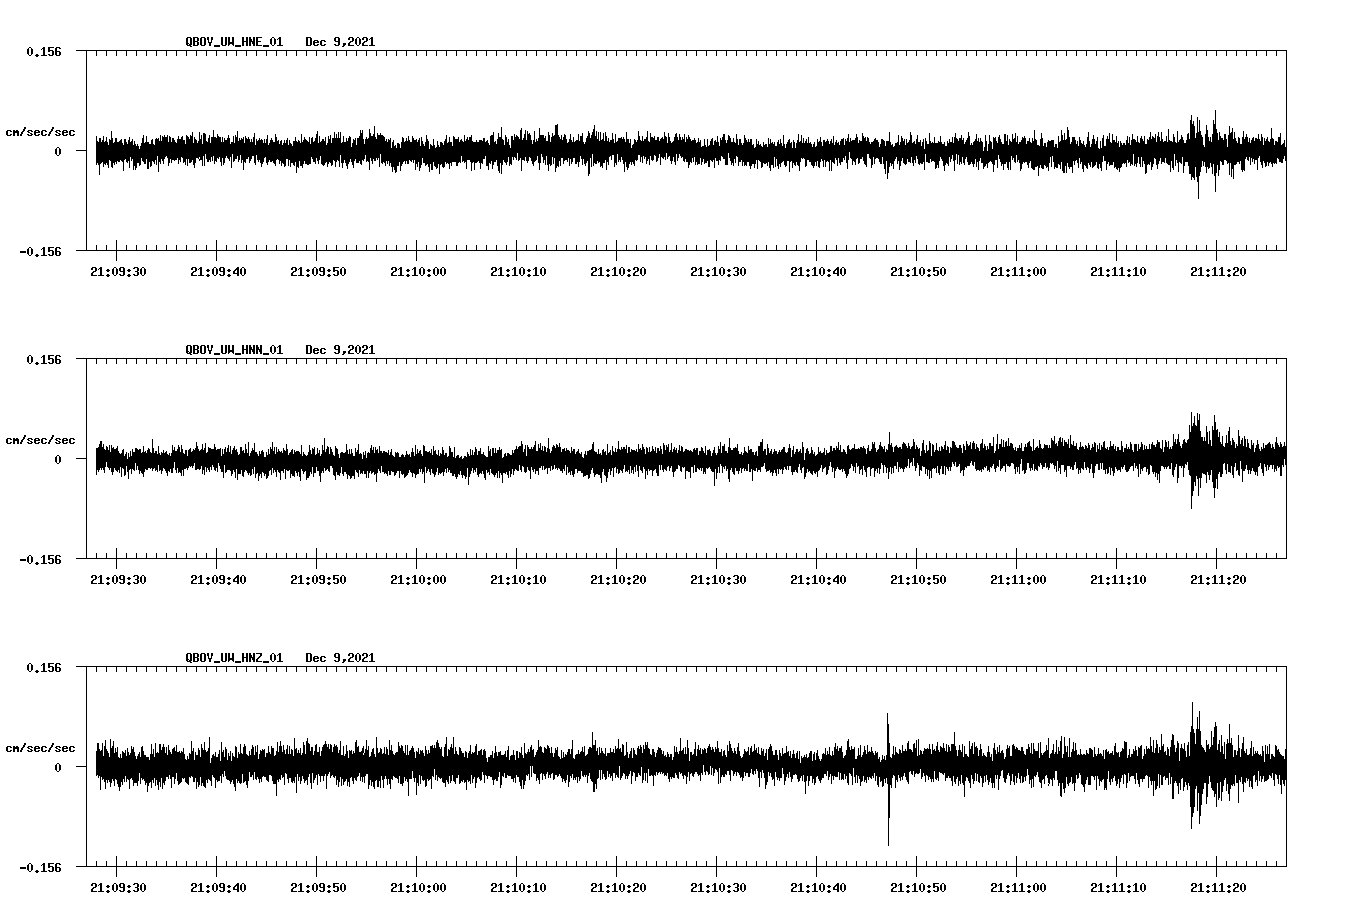The image size is (1358, 924).
Task: Select the 21:11:00 time label under HNN plot
Action: 1018,579
